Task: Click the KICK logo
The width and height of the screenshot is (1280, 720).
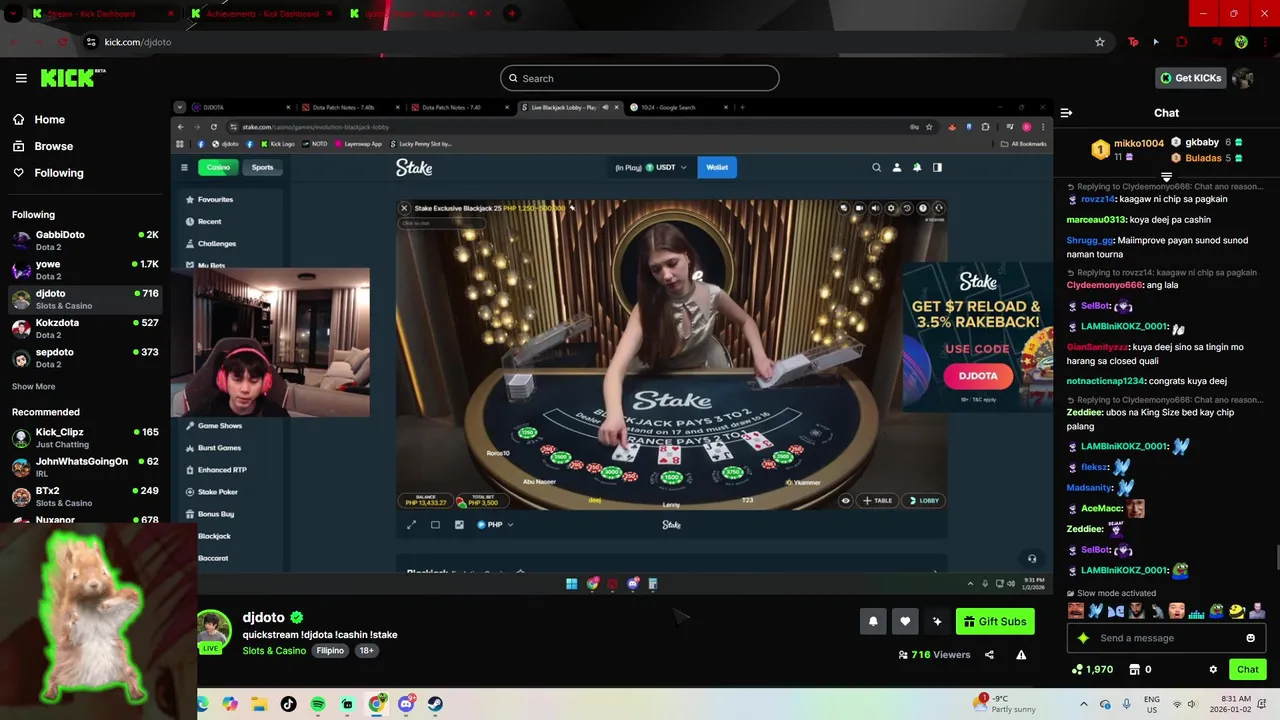Action: click(73, 78)
